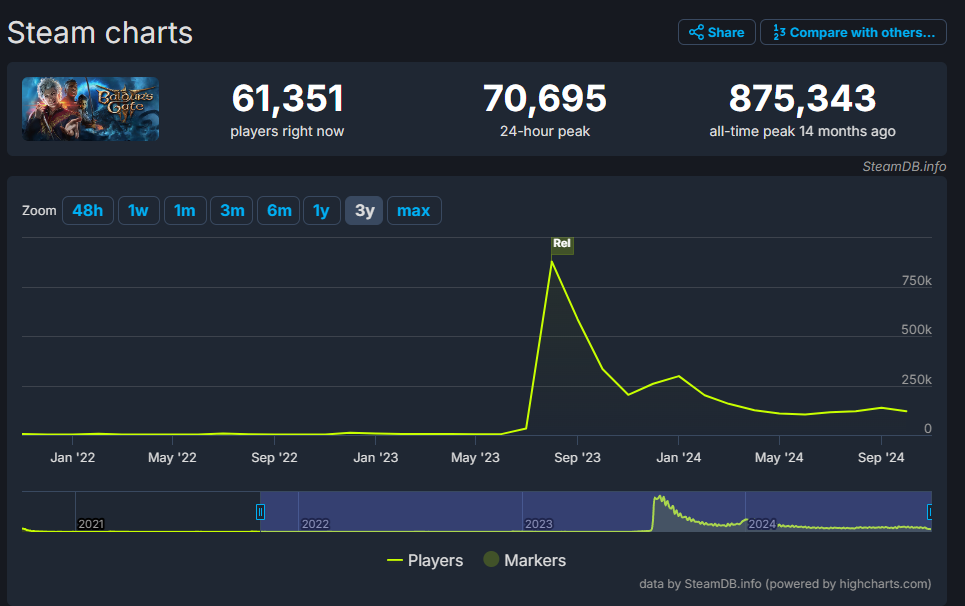Click the Zoom label
Image resolution: width=965 pixels, height=606 pixels.
[39, 210]
